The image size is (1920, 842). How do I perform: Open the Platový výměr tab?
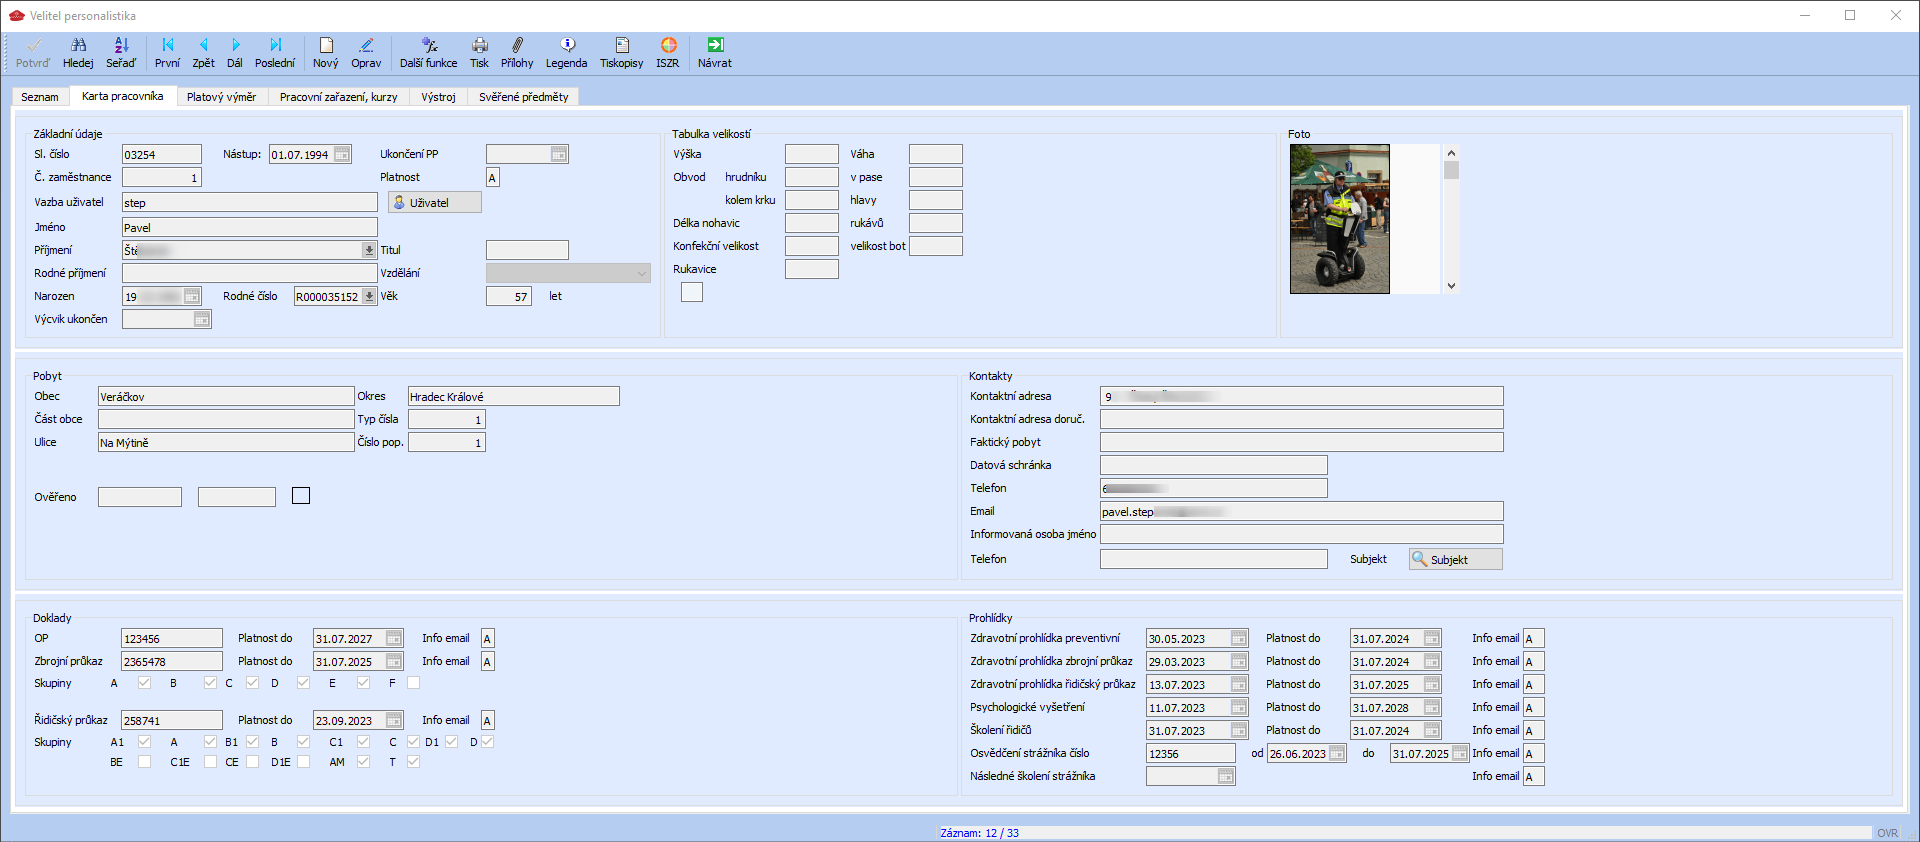(x=221, y=97)
